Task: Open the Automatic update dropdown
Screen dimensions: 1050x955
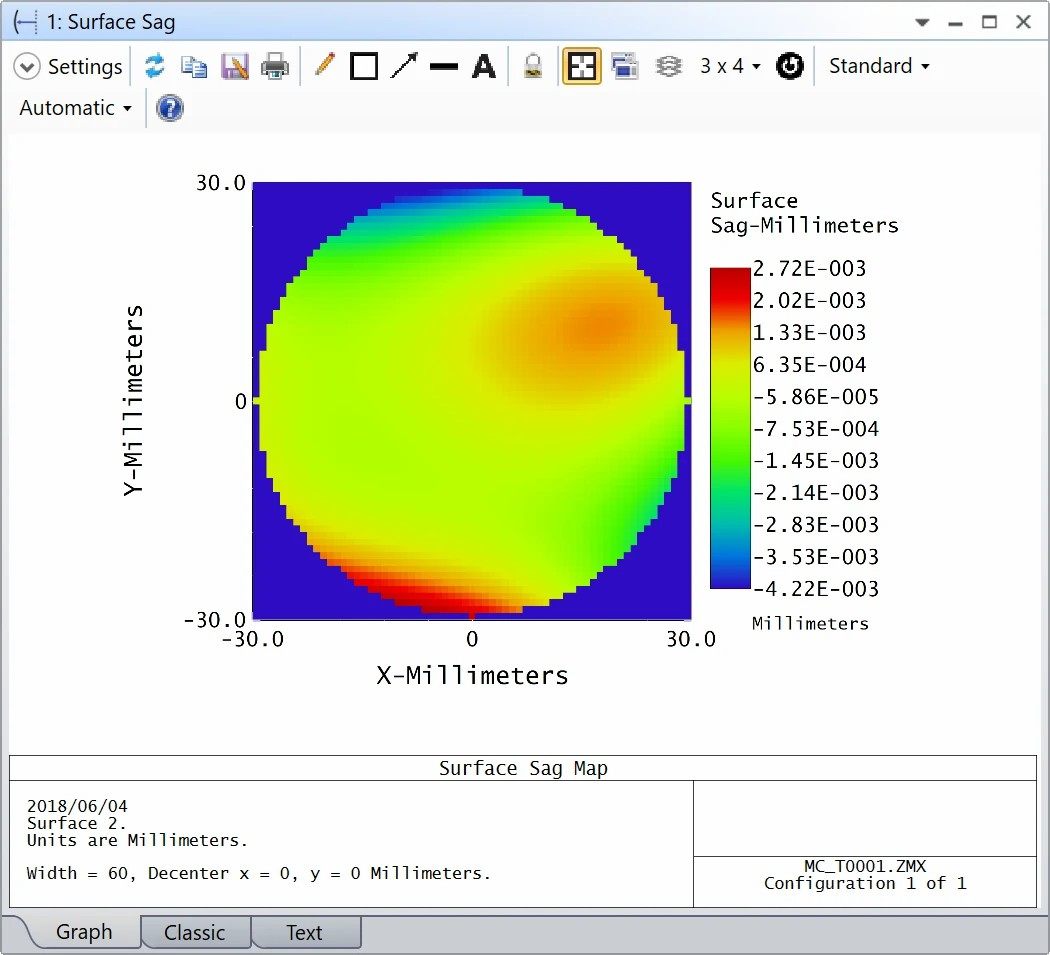Action: point(76,108)
